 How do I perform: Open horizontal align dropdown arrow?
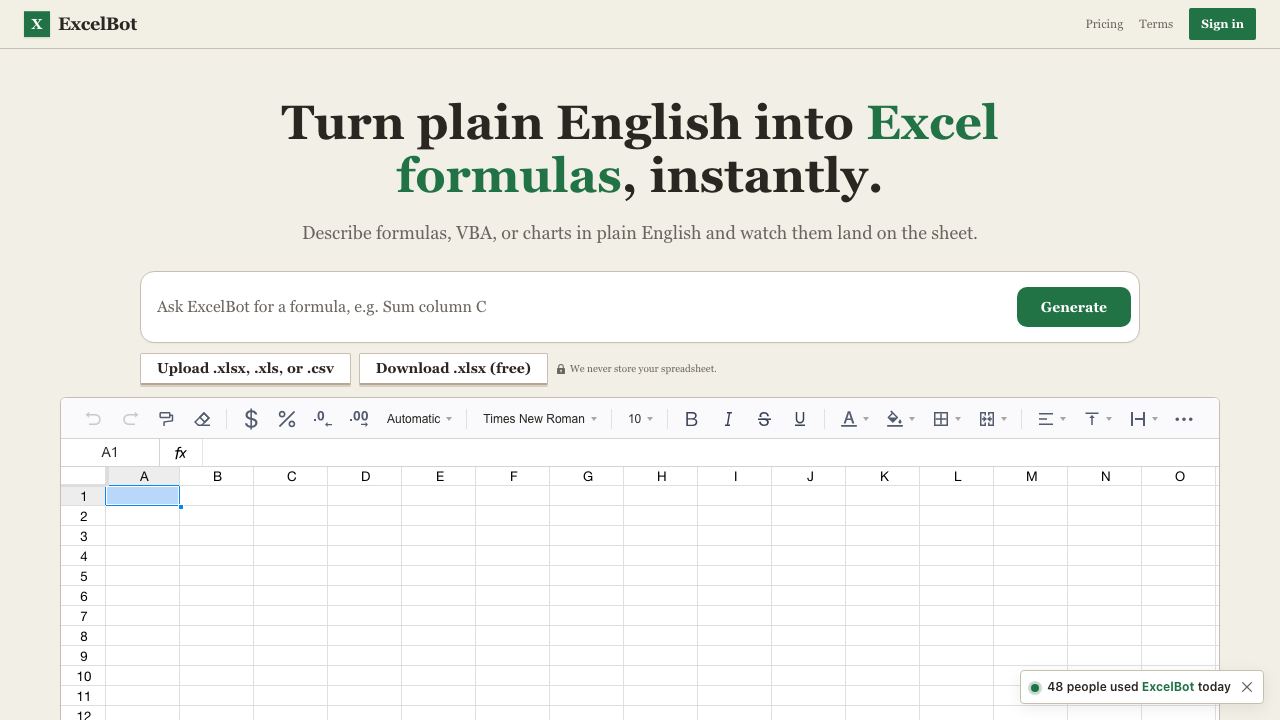(1063, 419)
